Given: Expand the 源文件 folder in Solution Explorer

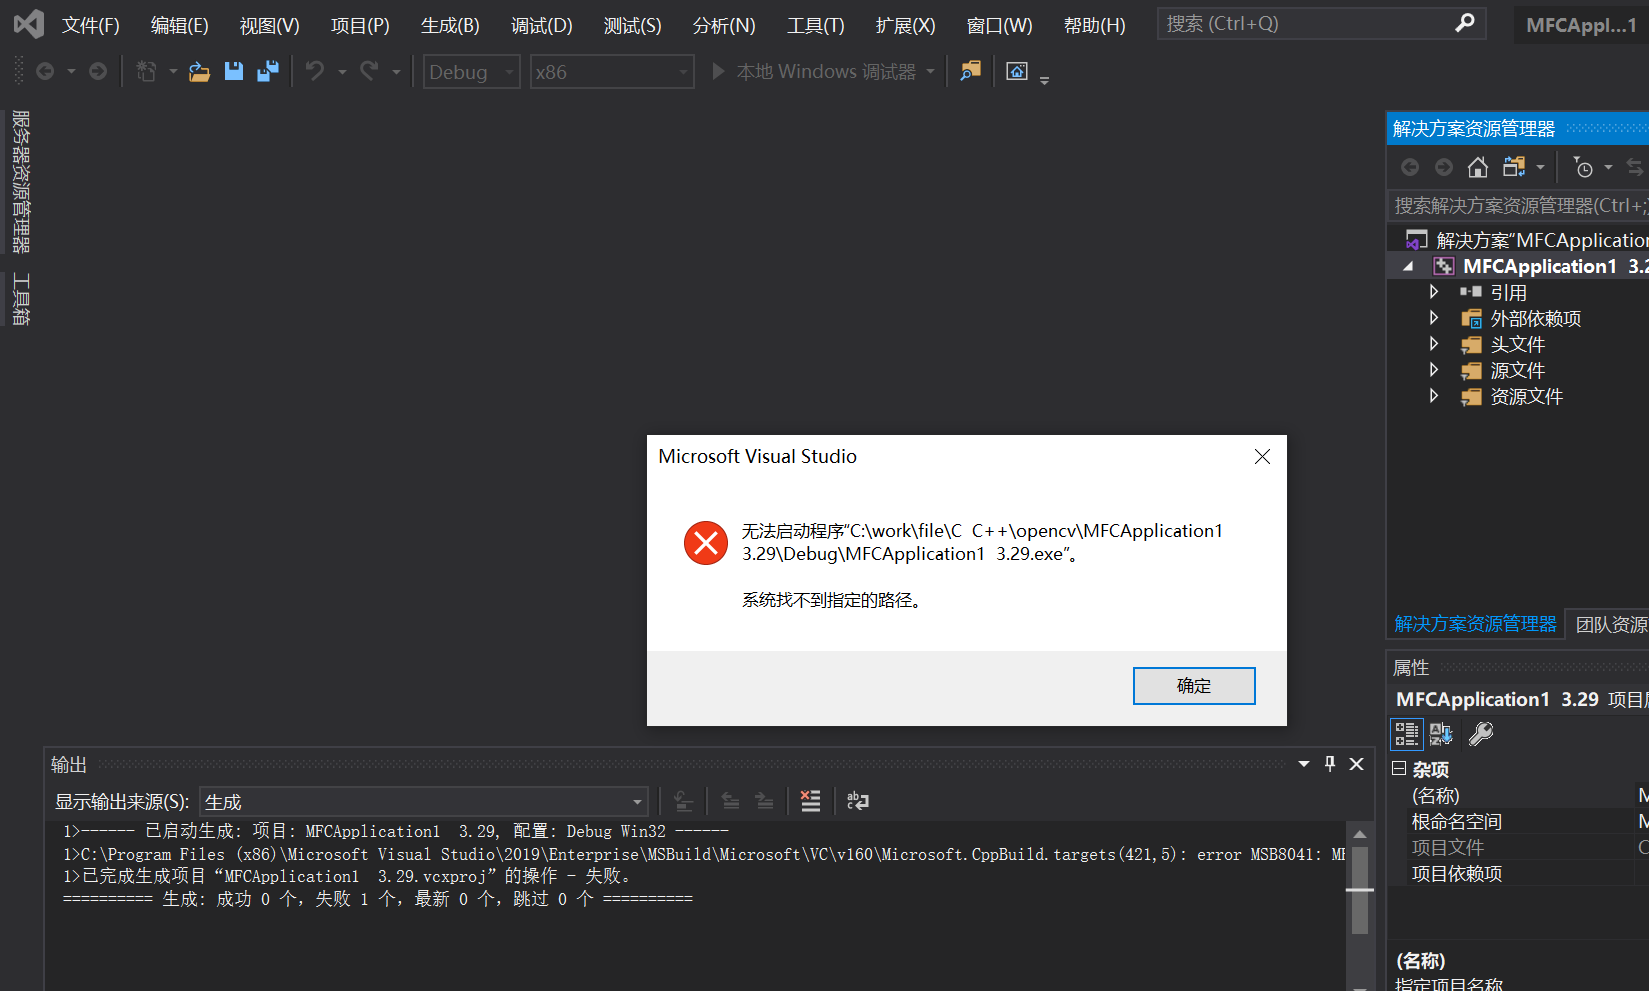Looking at the screenshot, I should click(1433, 369).
